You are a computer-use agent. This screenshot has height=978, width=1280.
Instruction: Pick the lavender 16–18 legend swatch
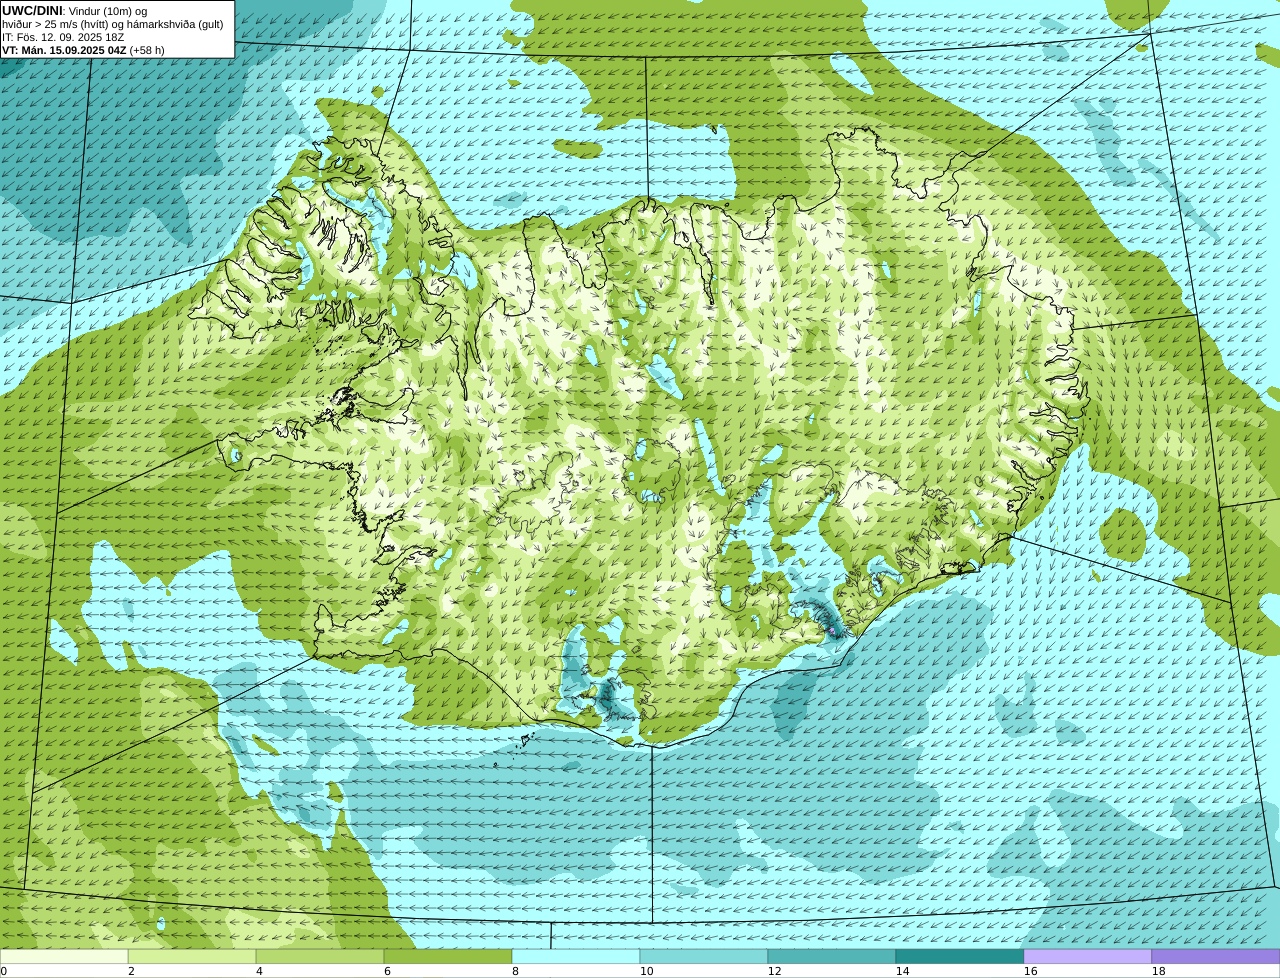(x=1088, y=957)
